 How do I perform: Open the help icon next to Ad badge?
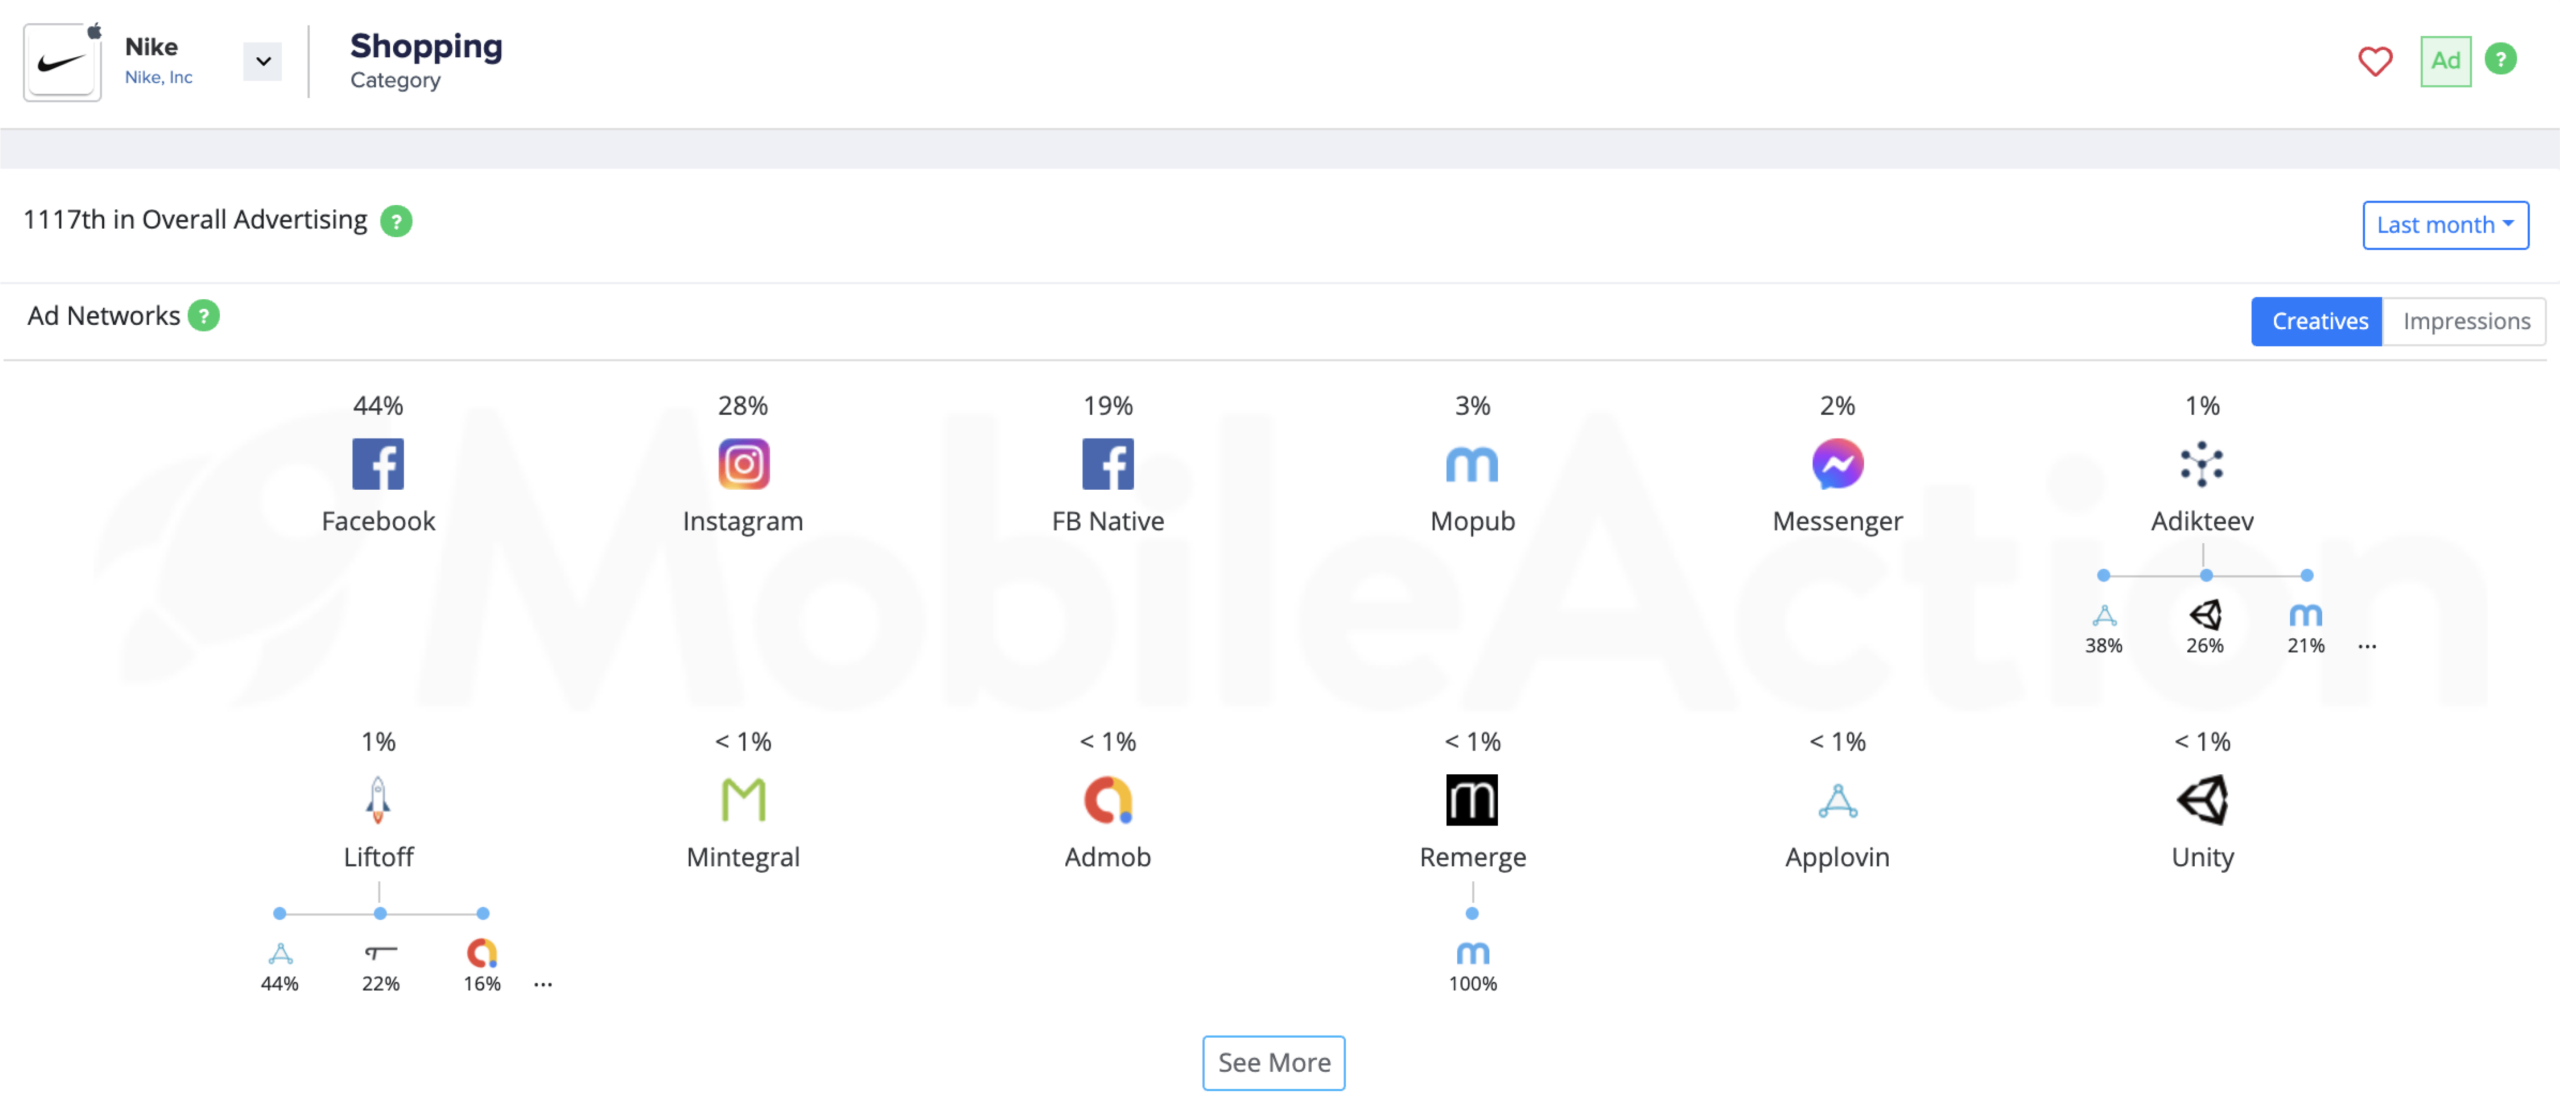pos(2500,59)
